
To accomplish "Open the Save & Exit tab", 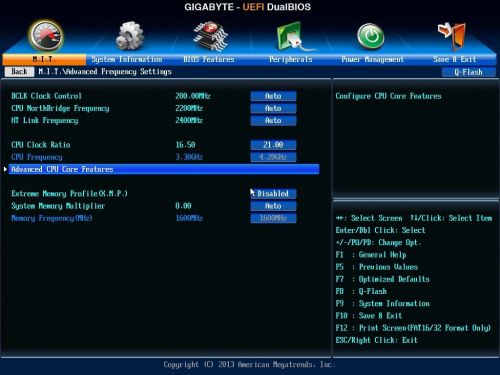I will pos(455,59).
